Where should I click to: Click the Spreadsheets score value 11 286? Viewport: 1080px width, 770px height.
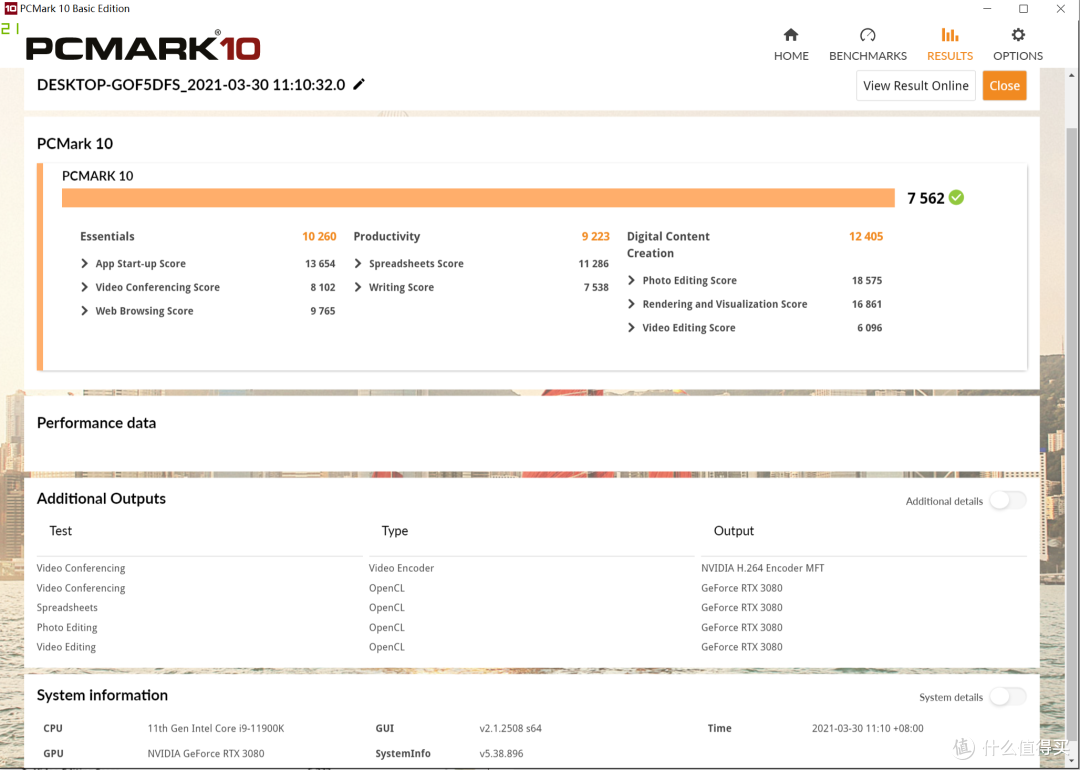point(594,264)
